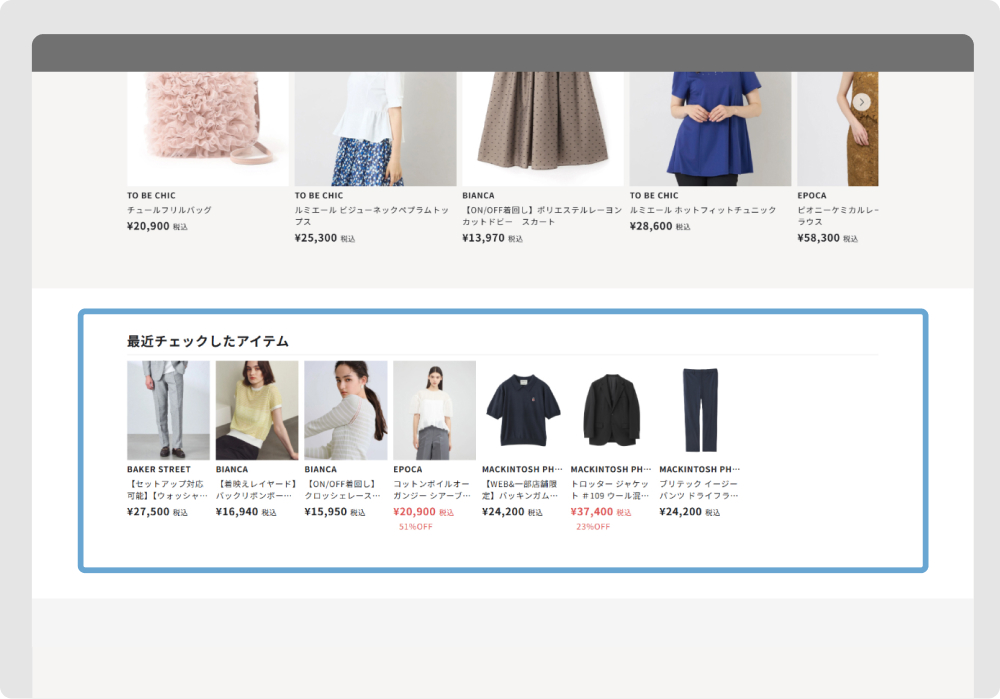This screenshot has height=699, width=1000.
Task: Click 【ON/OFF着回し】ポリエステルレーヨン skirt name
Action: pyautogui.click(x=542, y=216)
